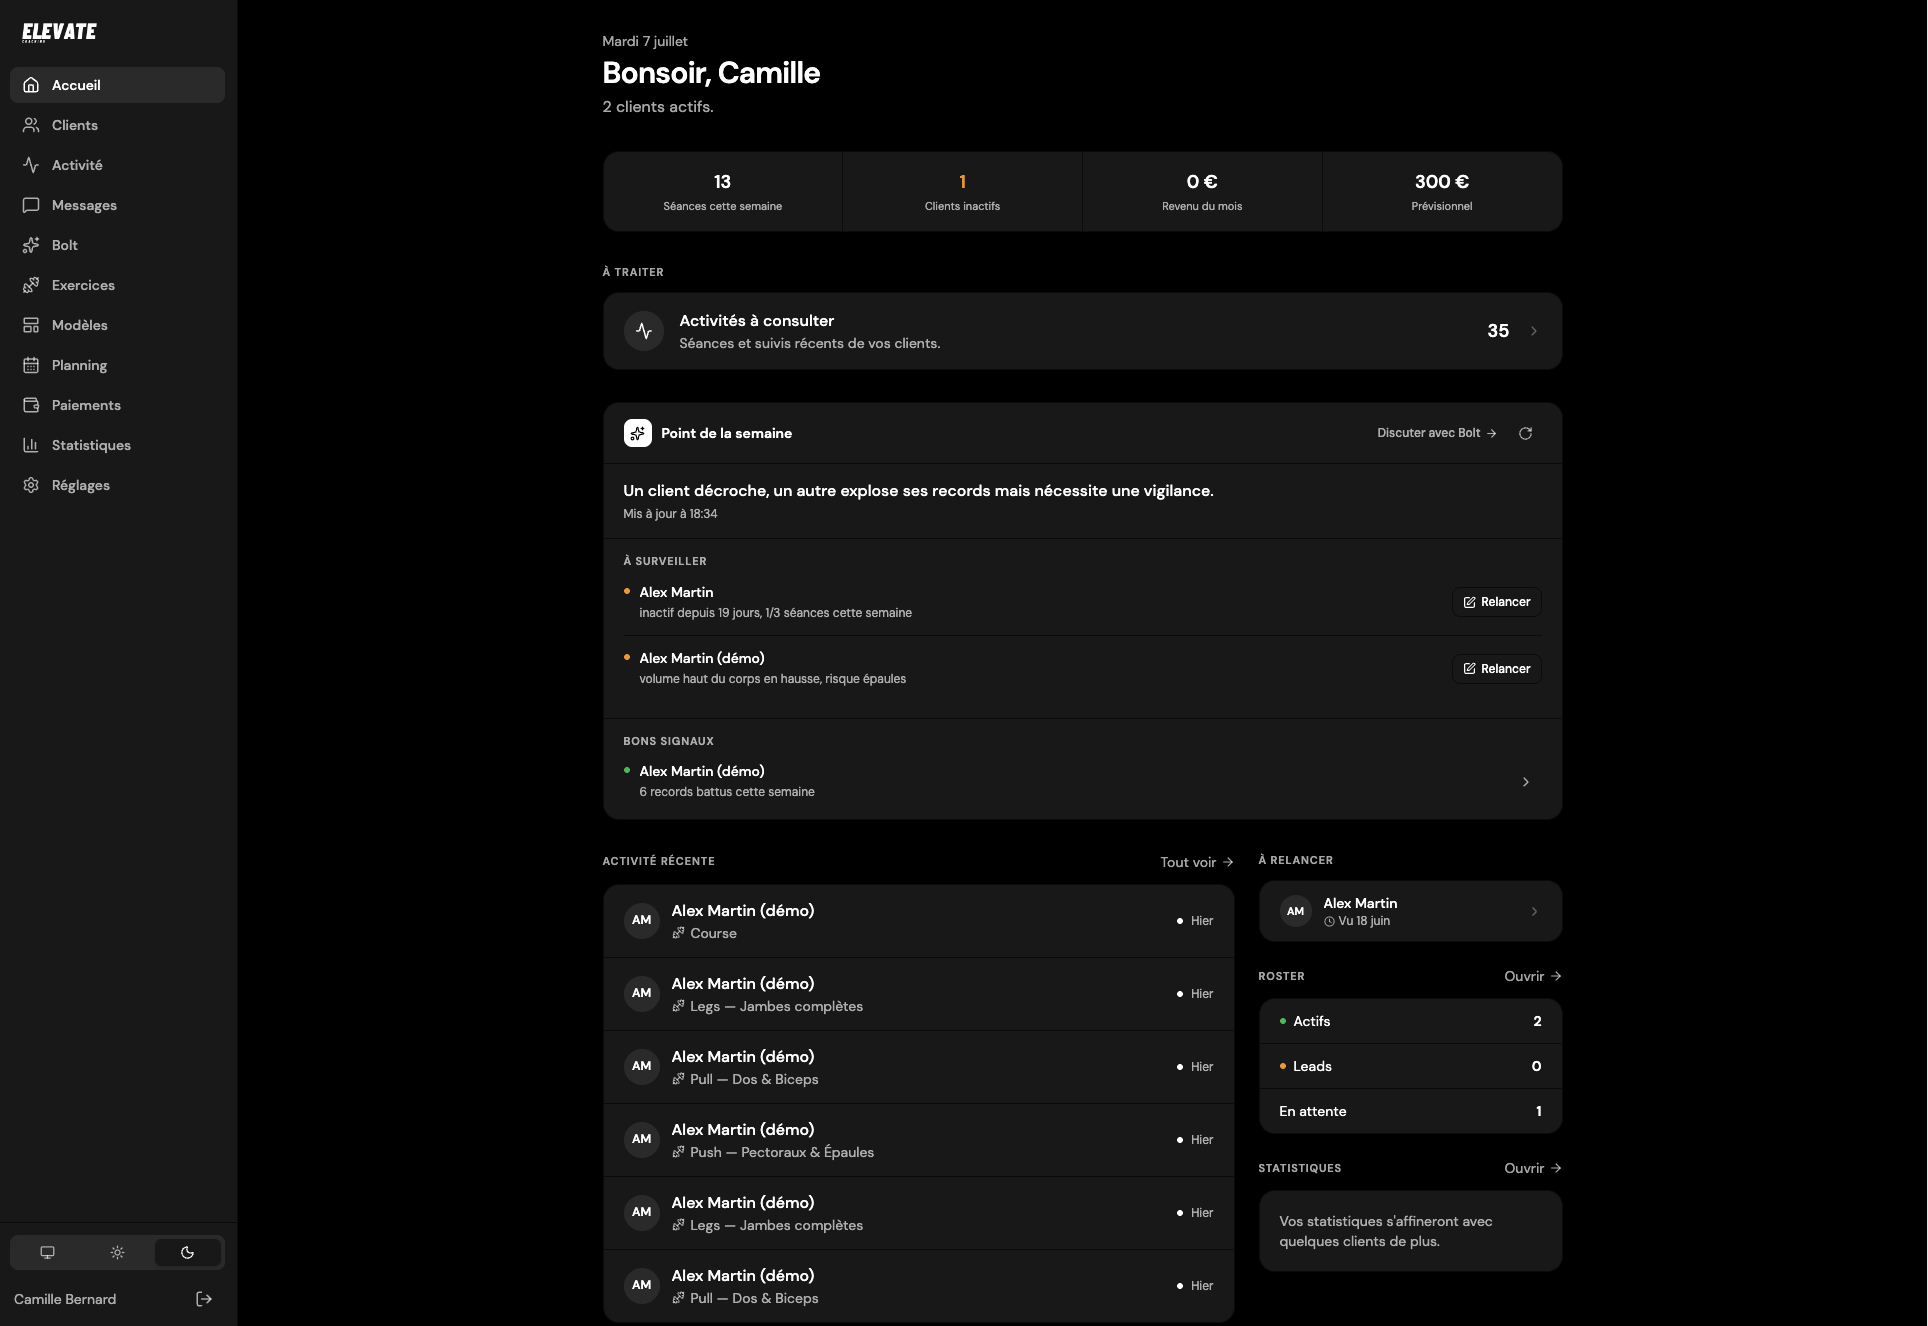This screenshot has height=1326, width=1928.
Task: Click Relancer for inactive Alex Martin
Action: [x=1496, y=602]
